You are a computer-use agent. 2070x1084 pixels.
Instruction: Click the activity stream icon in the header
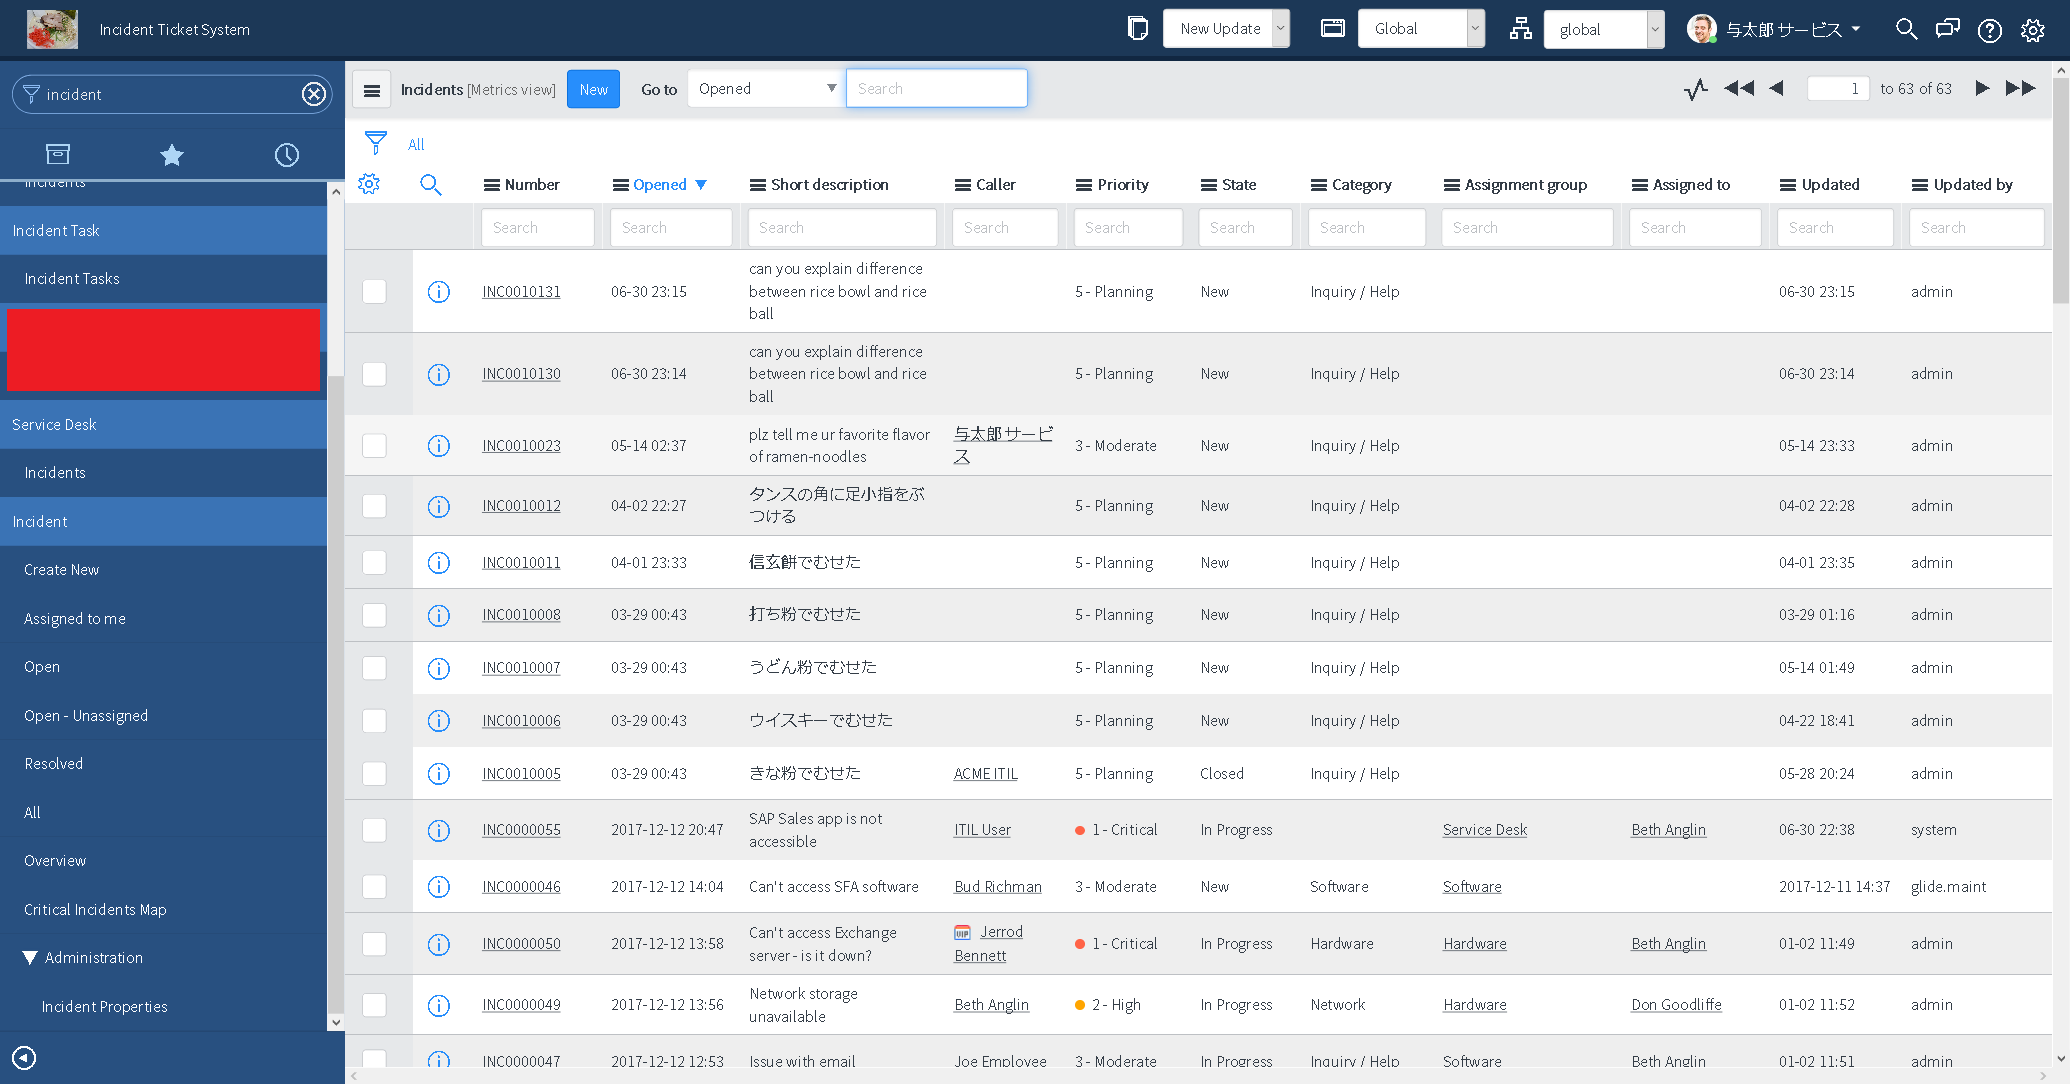[1695, 89]
